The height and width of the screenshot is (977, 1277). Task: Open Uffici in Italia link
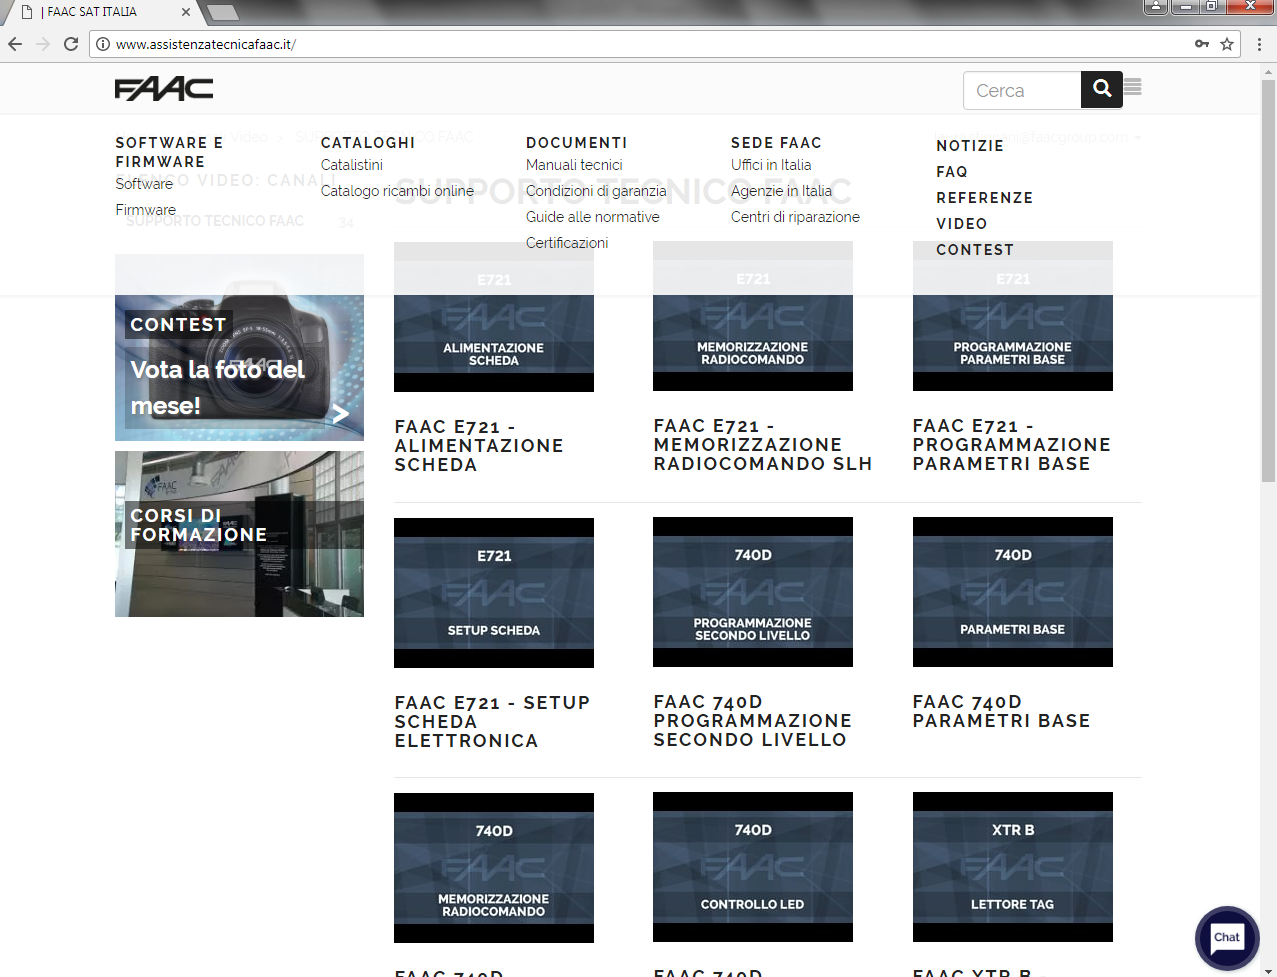click(771, 165)
